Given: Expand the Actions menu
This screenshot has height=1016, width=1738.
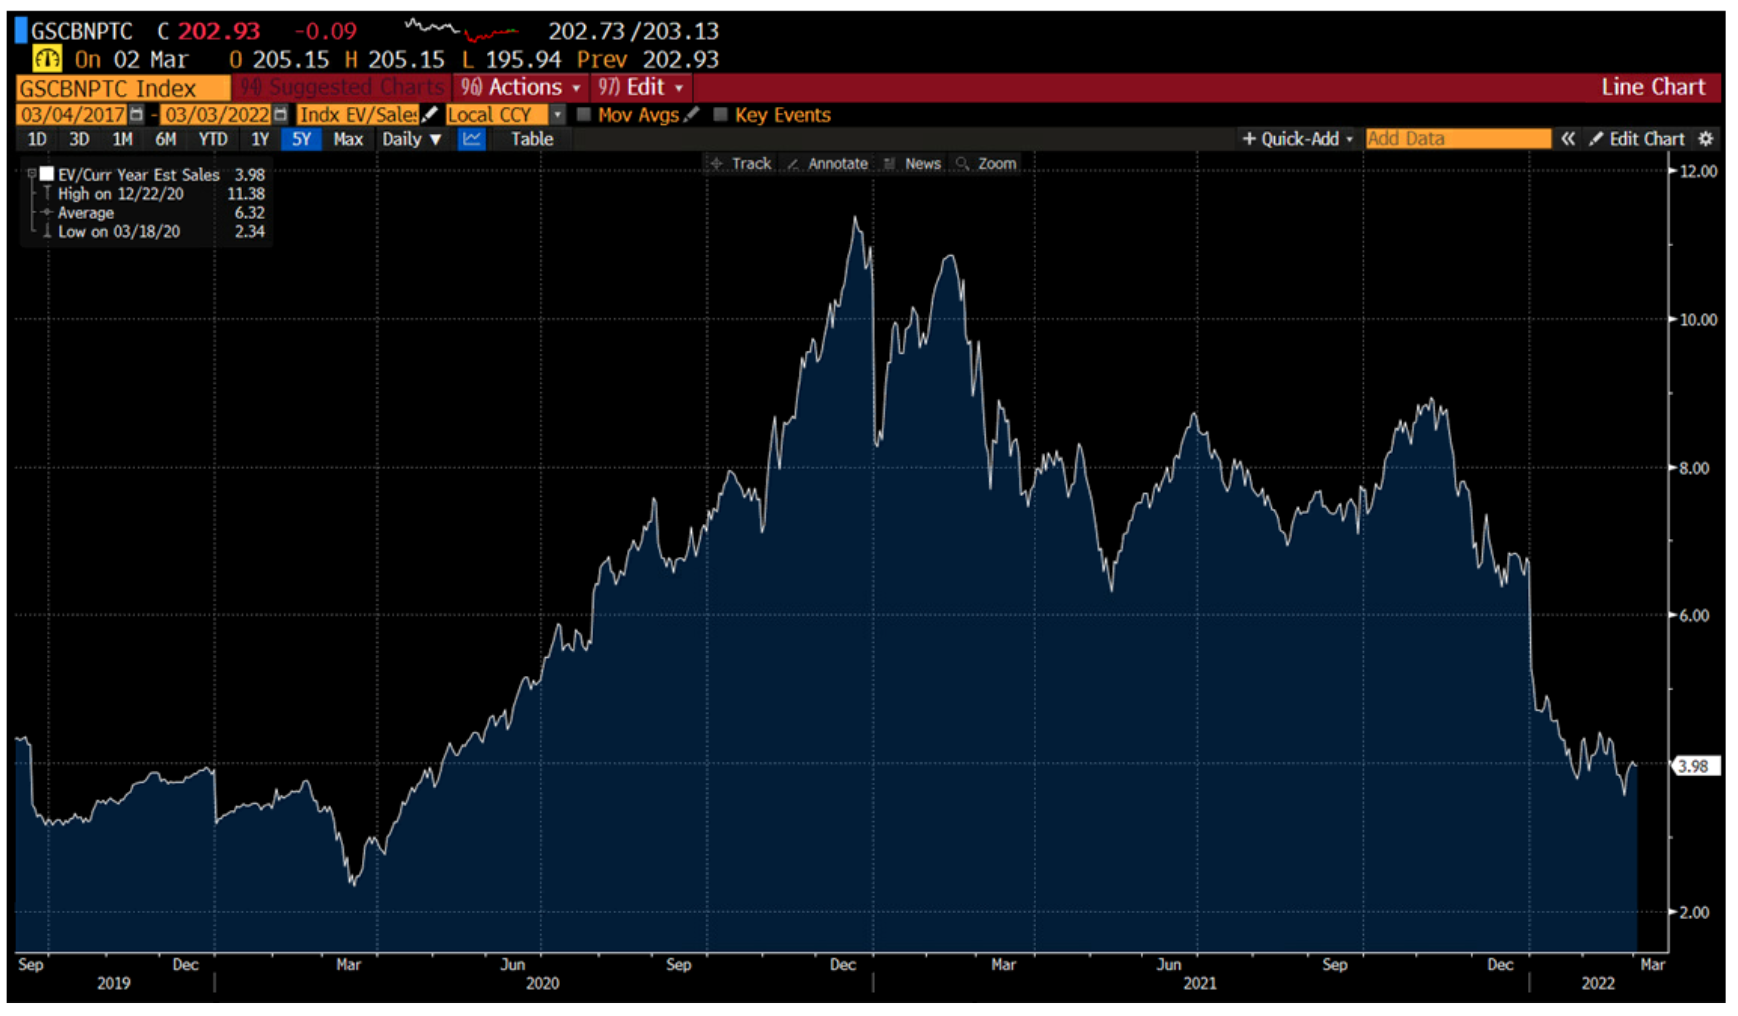Looking at the screenshot, I should [520, 87].
